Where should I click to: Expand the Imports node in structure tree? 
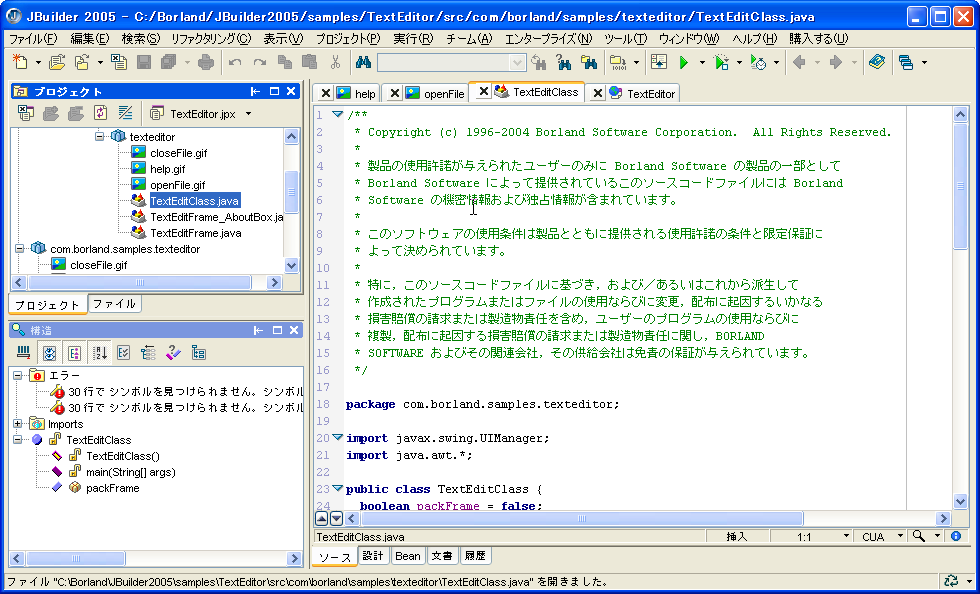coord(17,424)
